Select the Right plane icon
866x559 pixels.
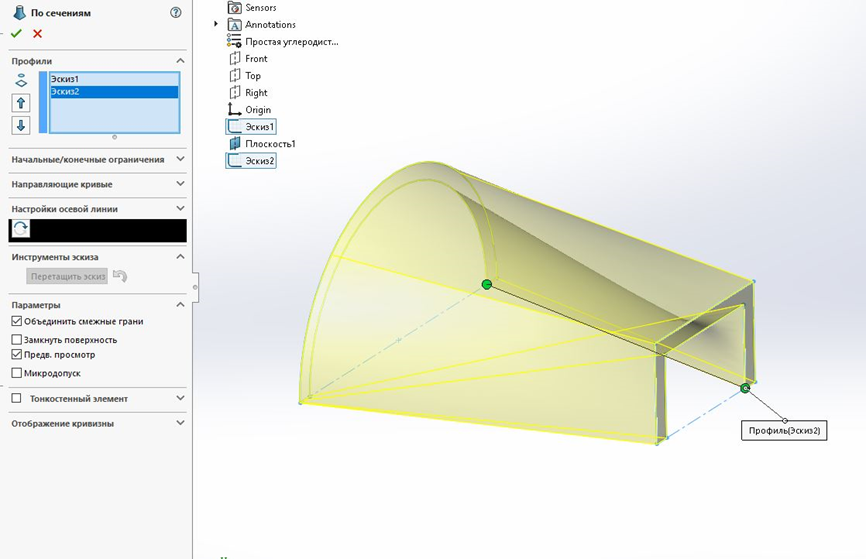tap(235, 92)
